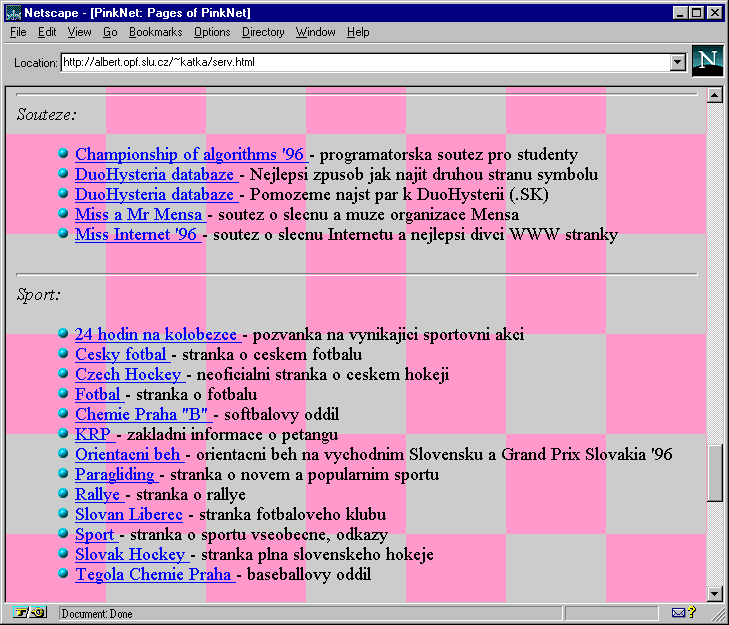Open the View menu
Viewport: 729px width, 625px height.
point(80,32)
